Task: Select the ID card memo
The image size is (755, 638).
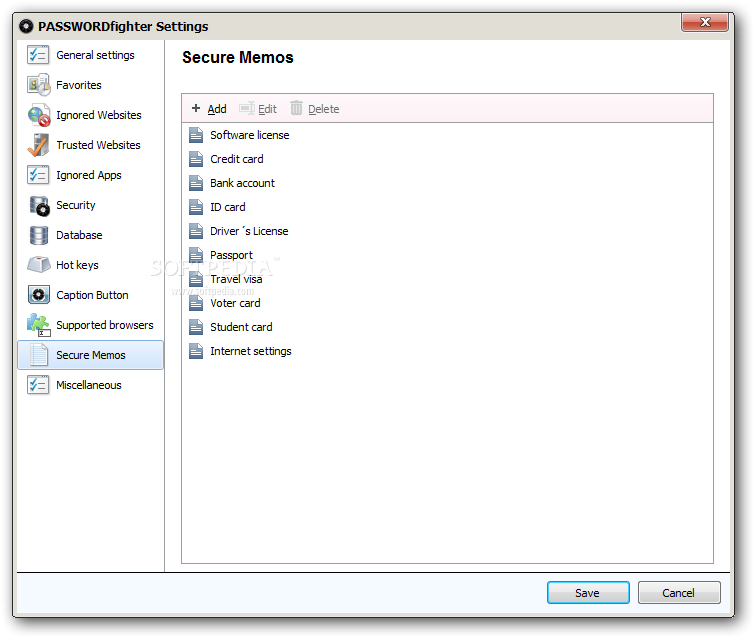Action: [x=228, y=208]
